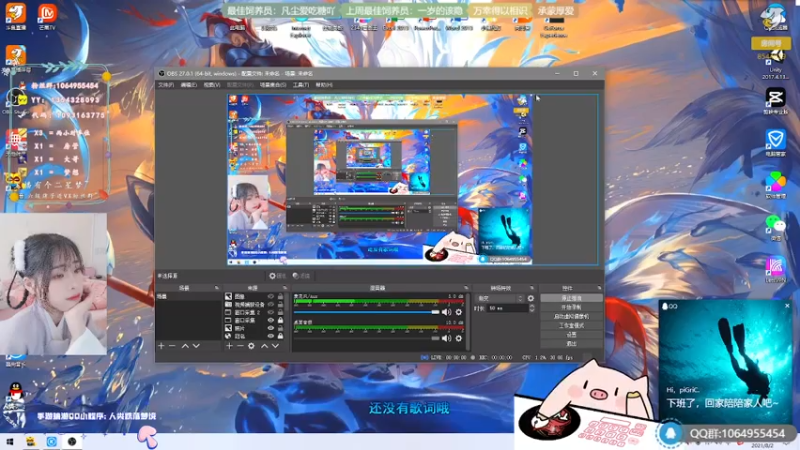Image resolution: width=800 pixels, height=450 pixels.
Task: Toggle eye on 窗口采集 source row
Action: click(x=270, y=320)
